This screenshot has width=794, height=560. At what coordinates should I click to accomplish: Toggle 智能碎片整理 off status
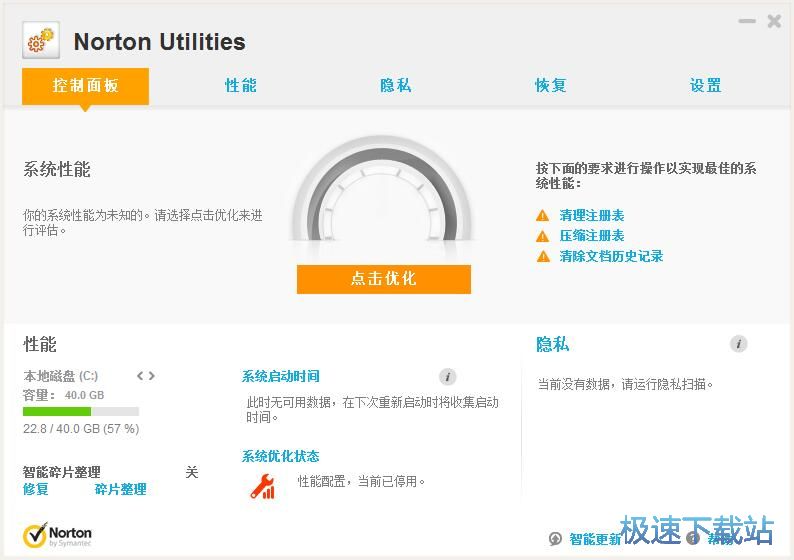click(191, 472)
